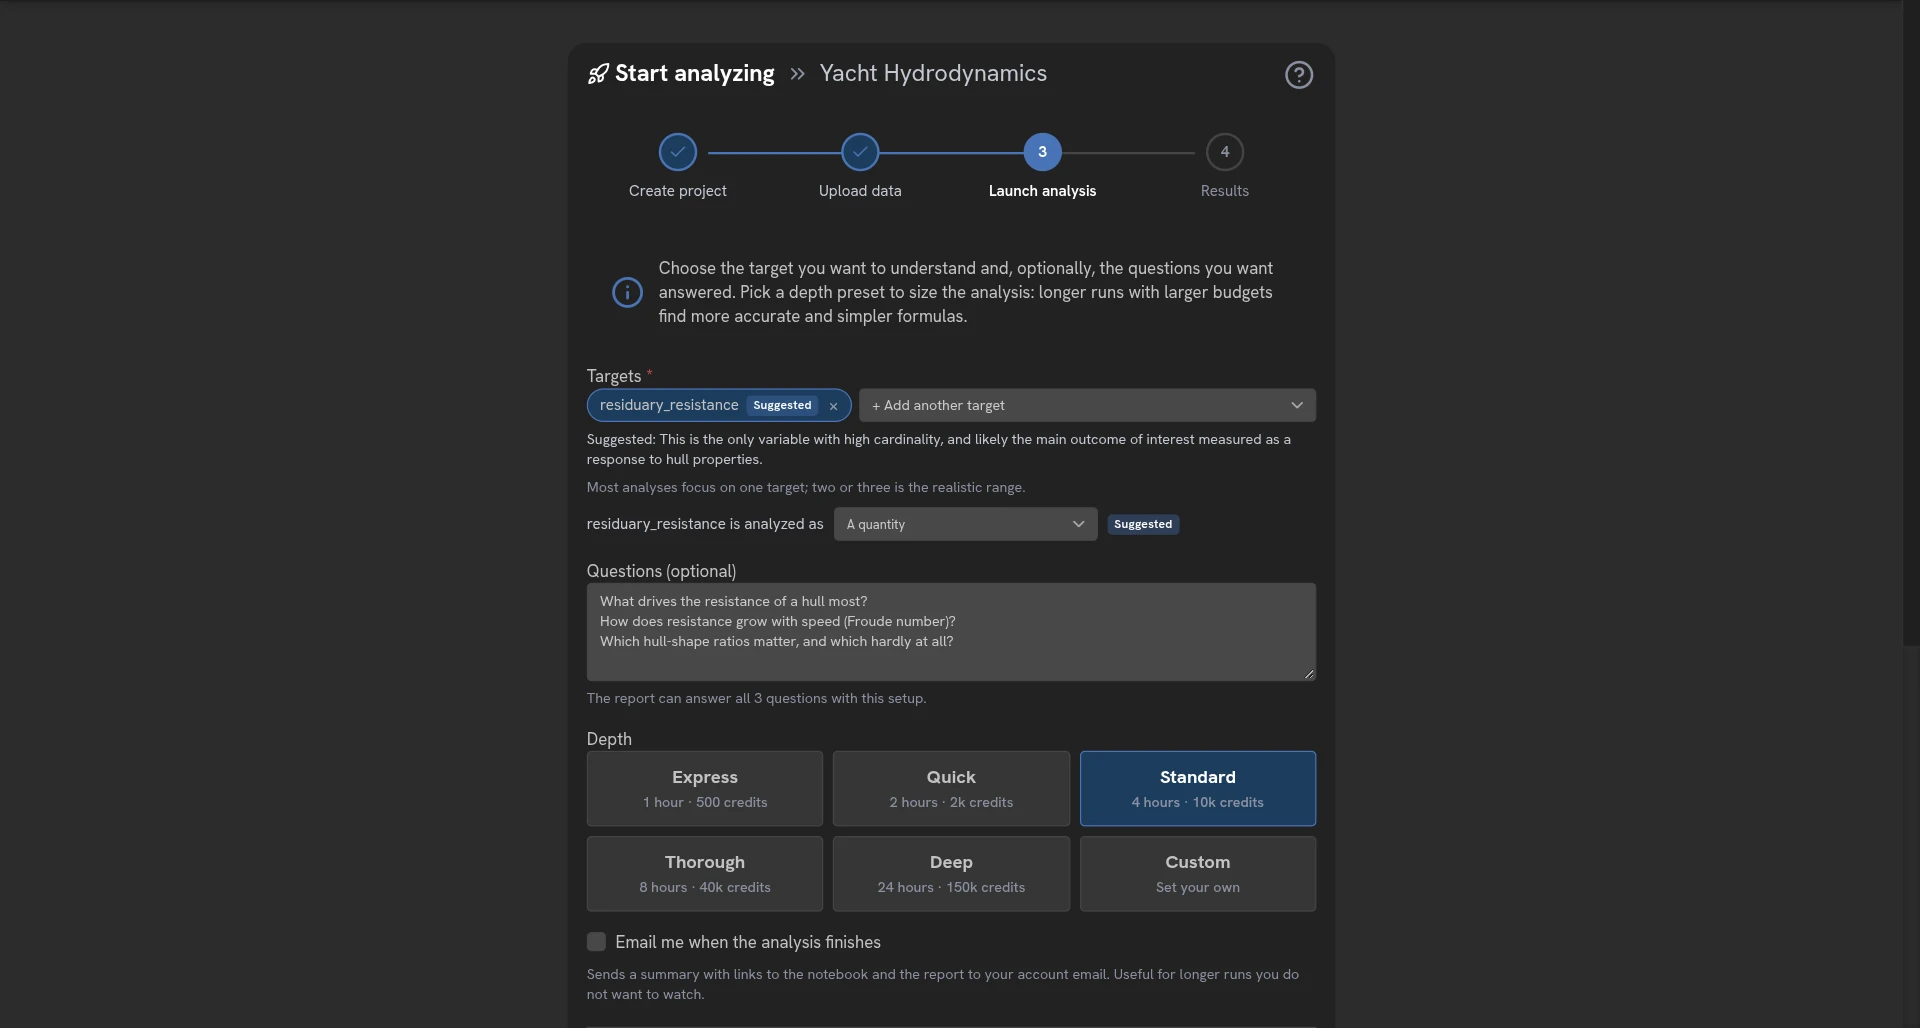The image size is (1920, 1028).
Task: Click the breadcrumb double-chevron separator
Action: pos(797,74)
